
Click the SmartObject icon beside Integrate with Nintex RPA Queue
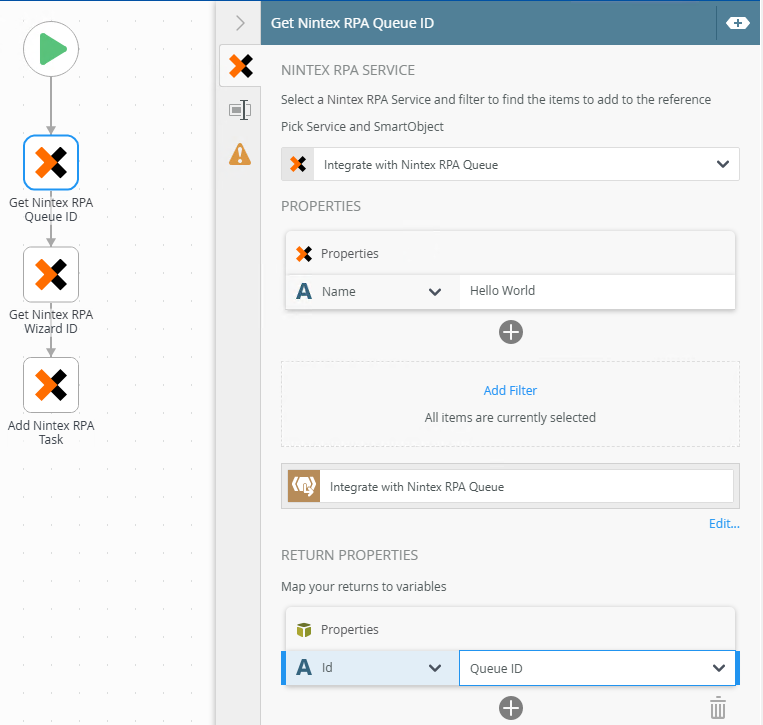click(x=303, y=487)
